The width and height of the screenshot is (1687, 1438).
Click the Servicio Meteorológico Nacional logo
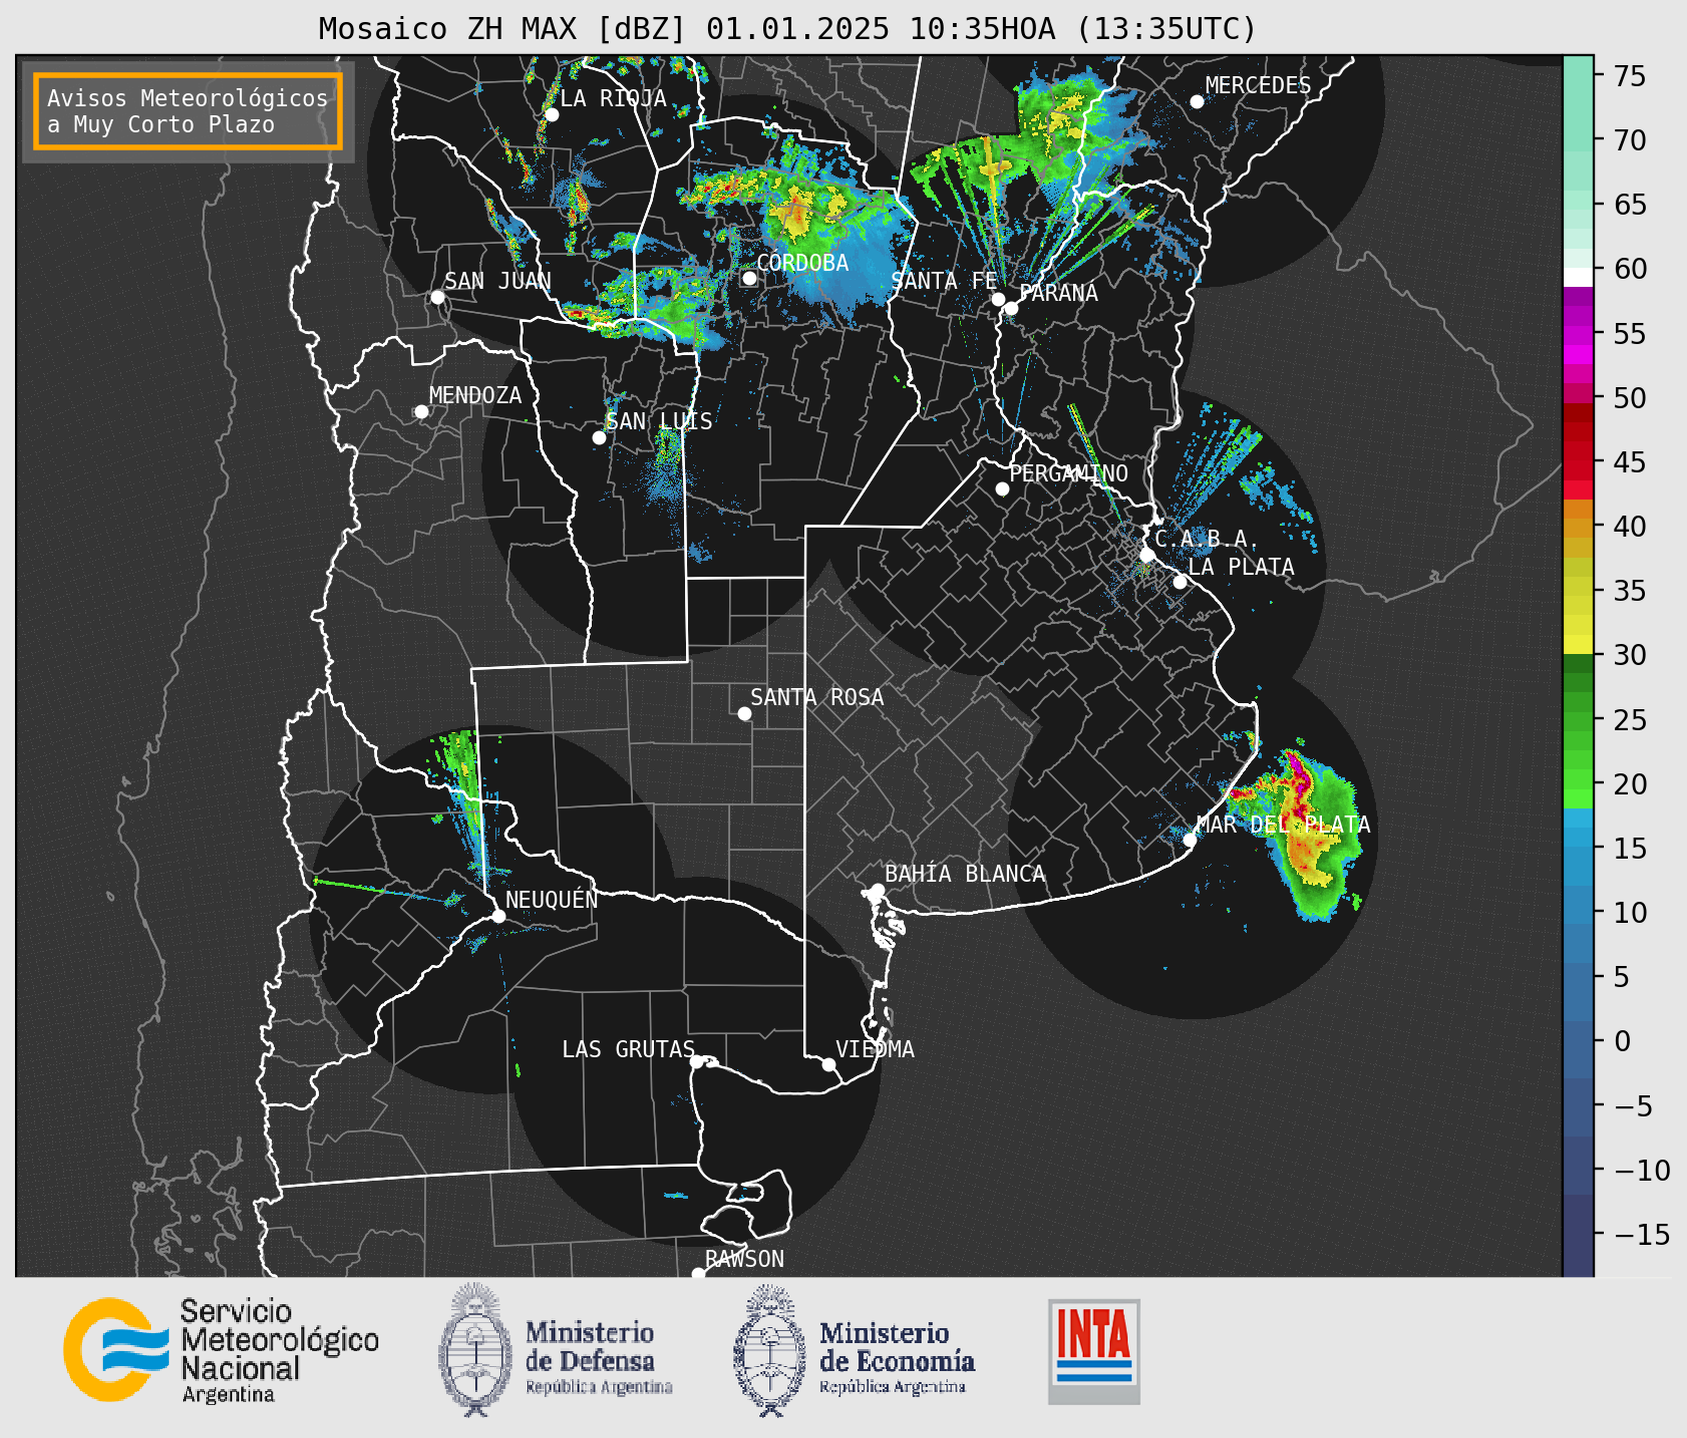coord(221,1351)
